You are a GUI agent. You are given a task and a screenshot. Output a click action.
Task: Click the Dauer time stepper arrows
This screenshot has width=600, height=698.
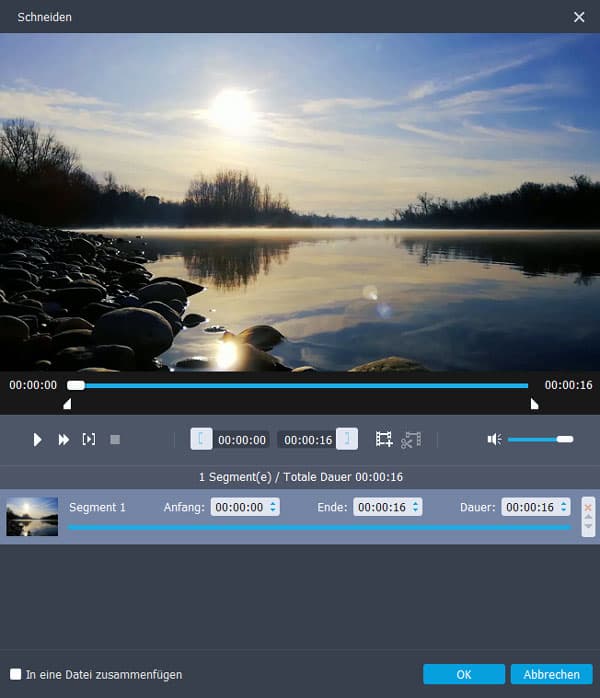pyautogui.click(x=564, y=508)
